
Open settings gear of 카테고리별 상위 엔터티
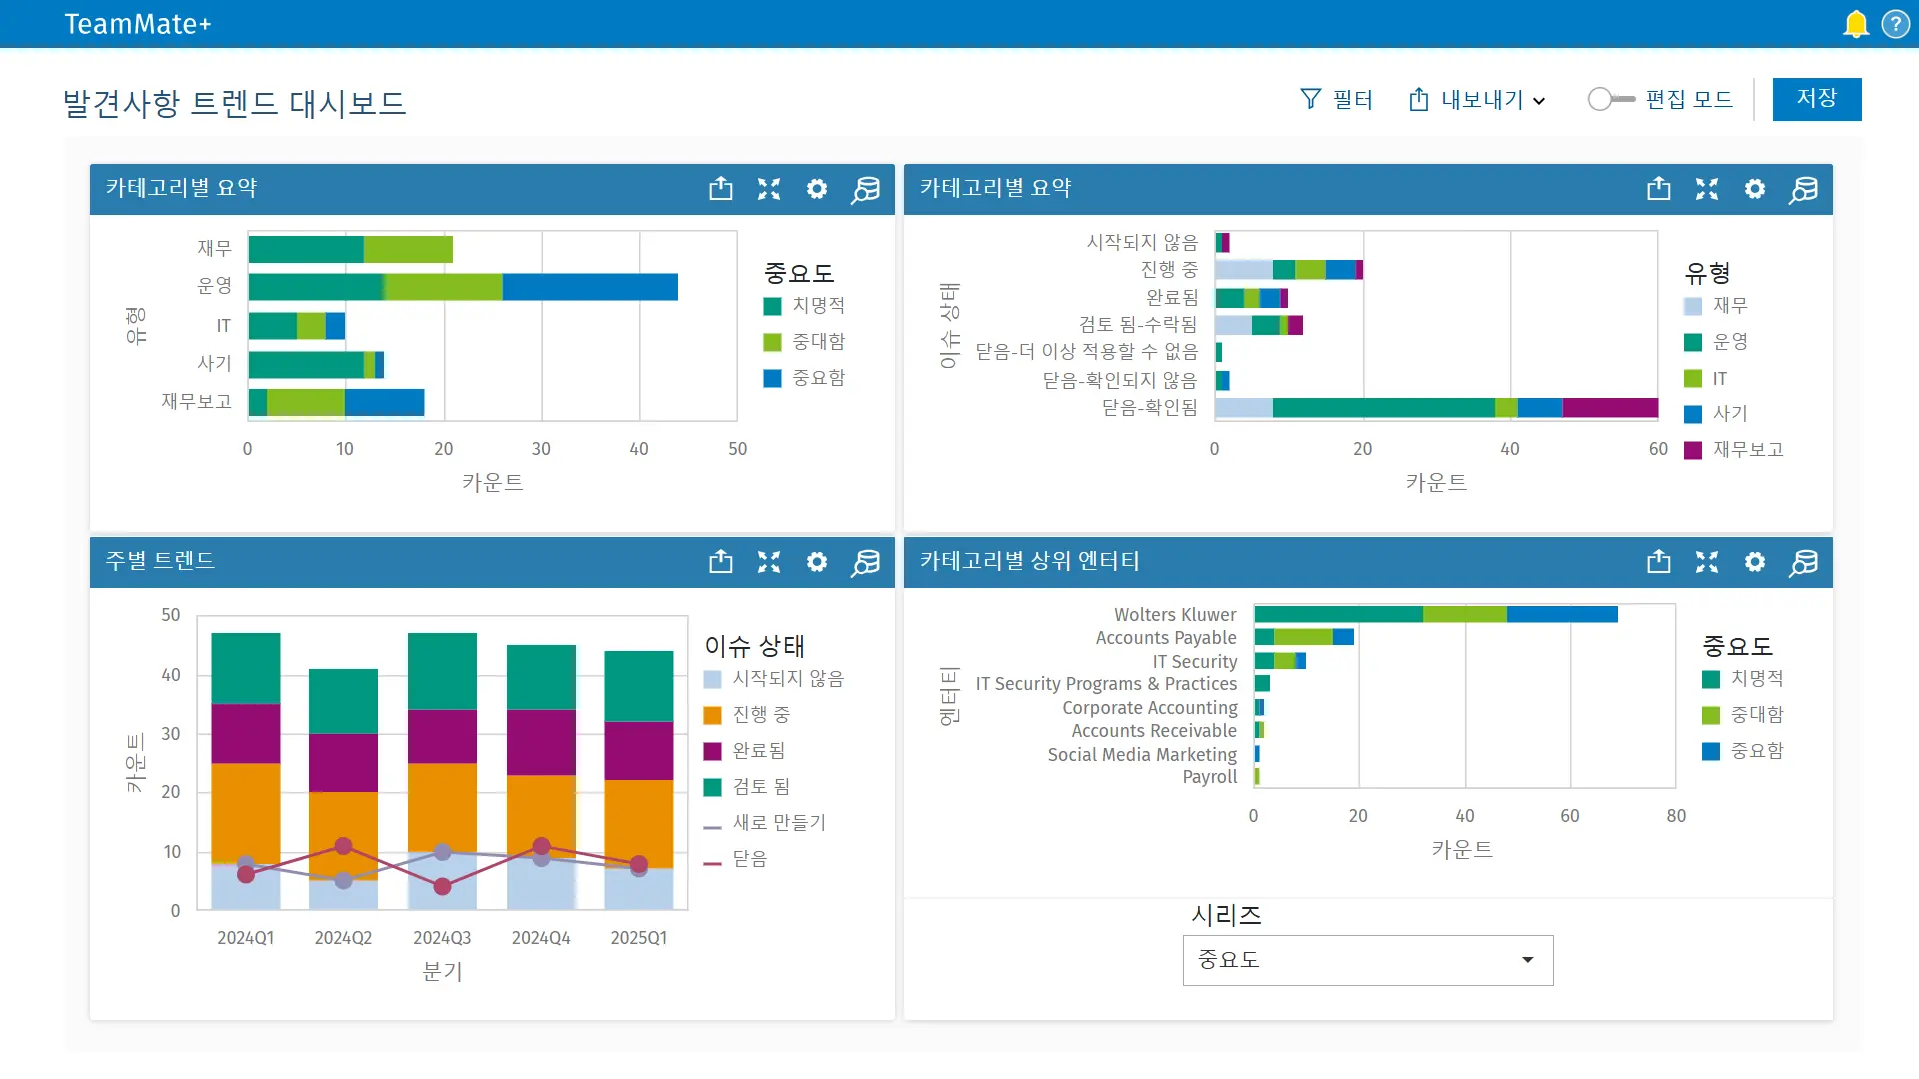click(x=1754, y=562)
